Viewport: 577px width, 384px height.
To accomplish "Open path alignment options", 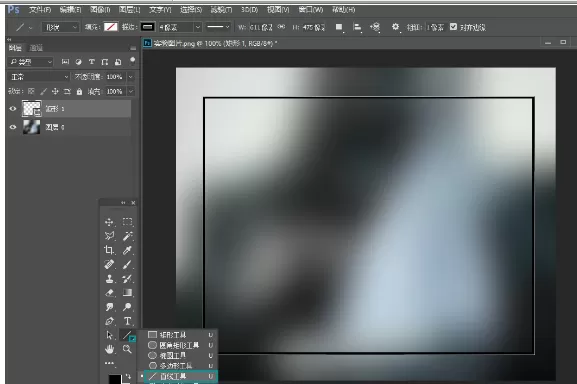I will (357, 27).
